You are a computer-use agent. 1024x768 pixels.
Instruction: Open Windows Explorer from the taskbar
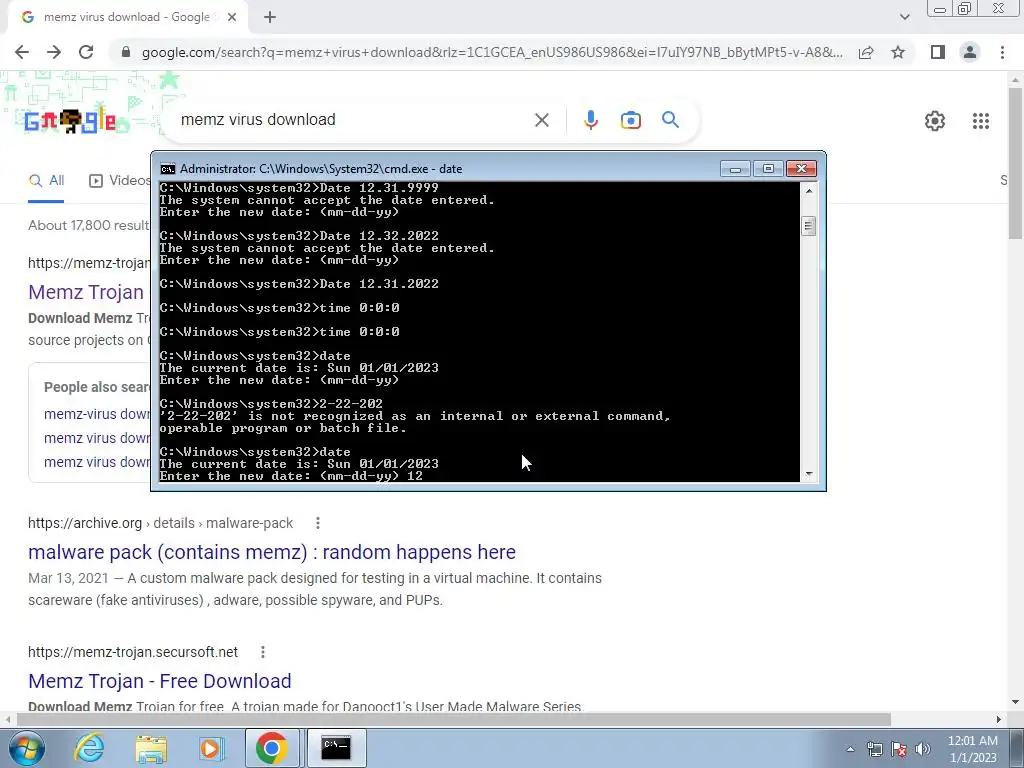tap(151, 748)
